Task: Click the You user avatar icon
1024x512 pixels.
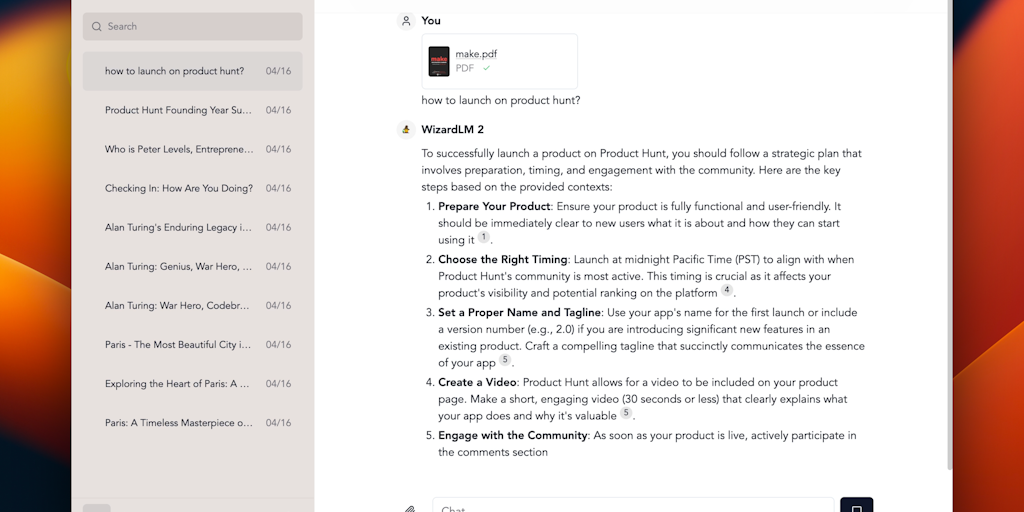Action: point(406,21)
